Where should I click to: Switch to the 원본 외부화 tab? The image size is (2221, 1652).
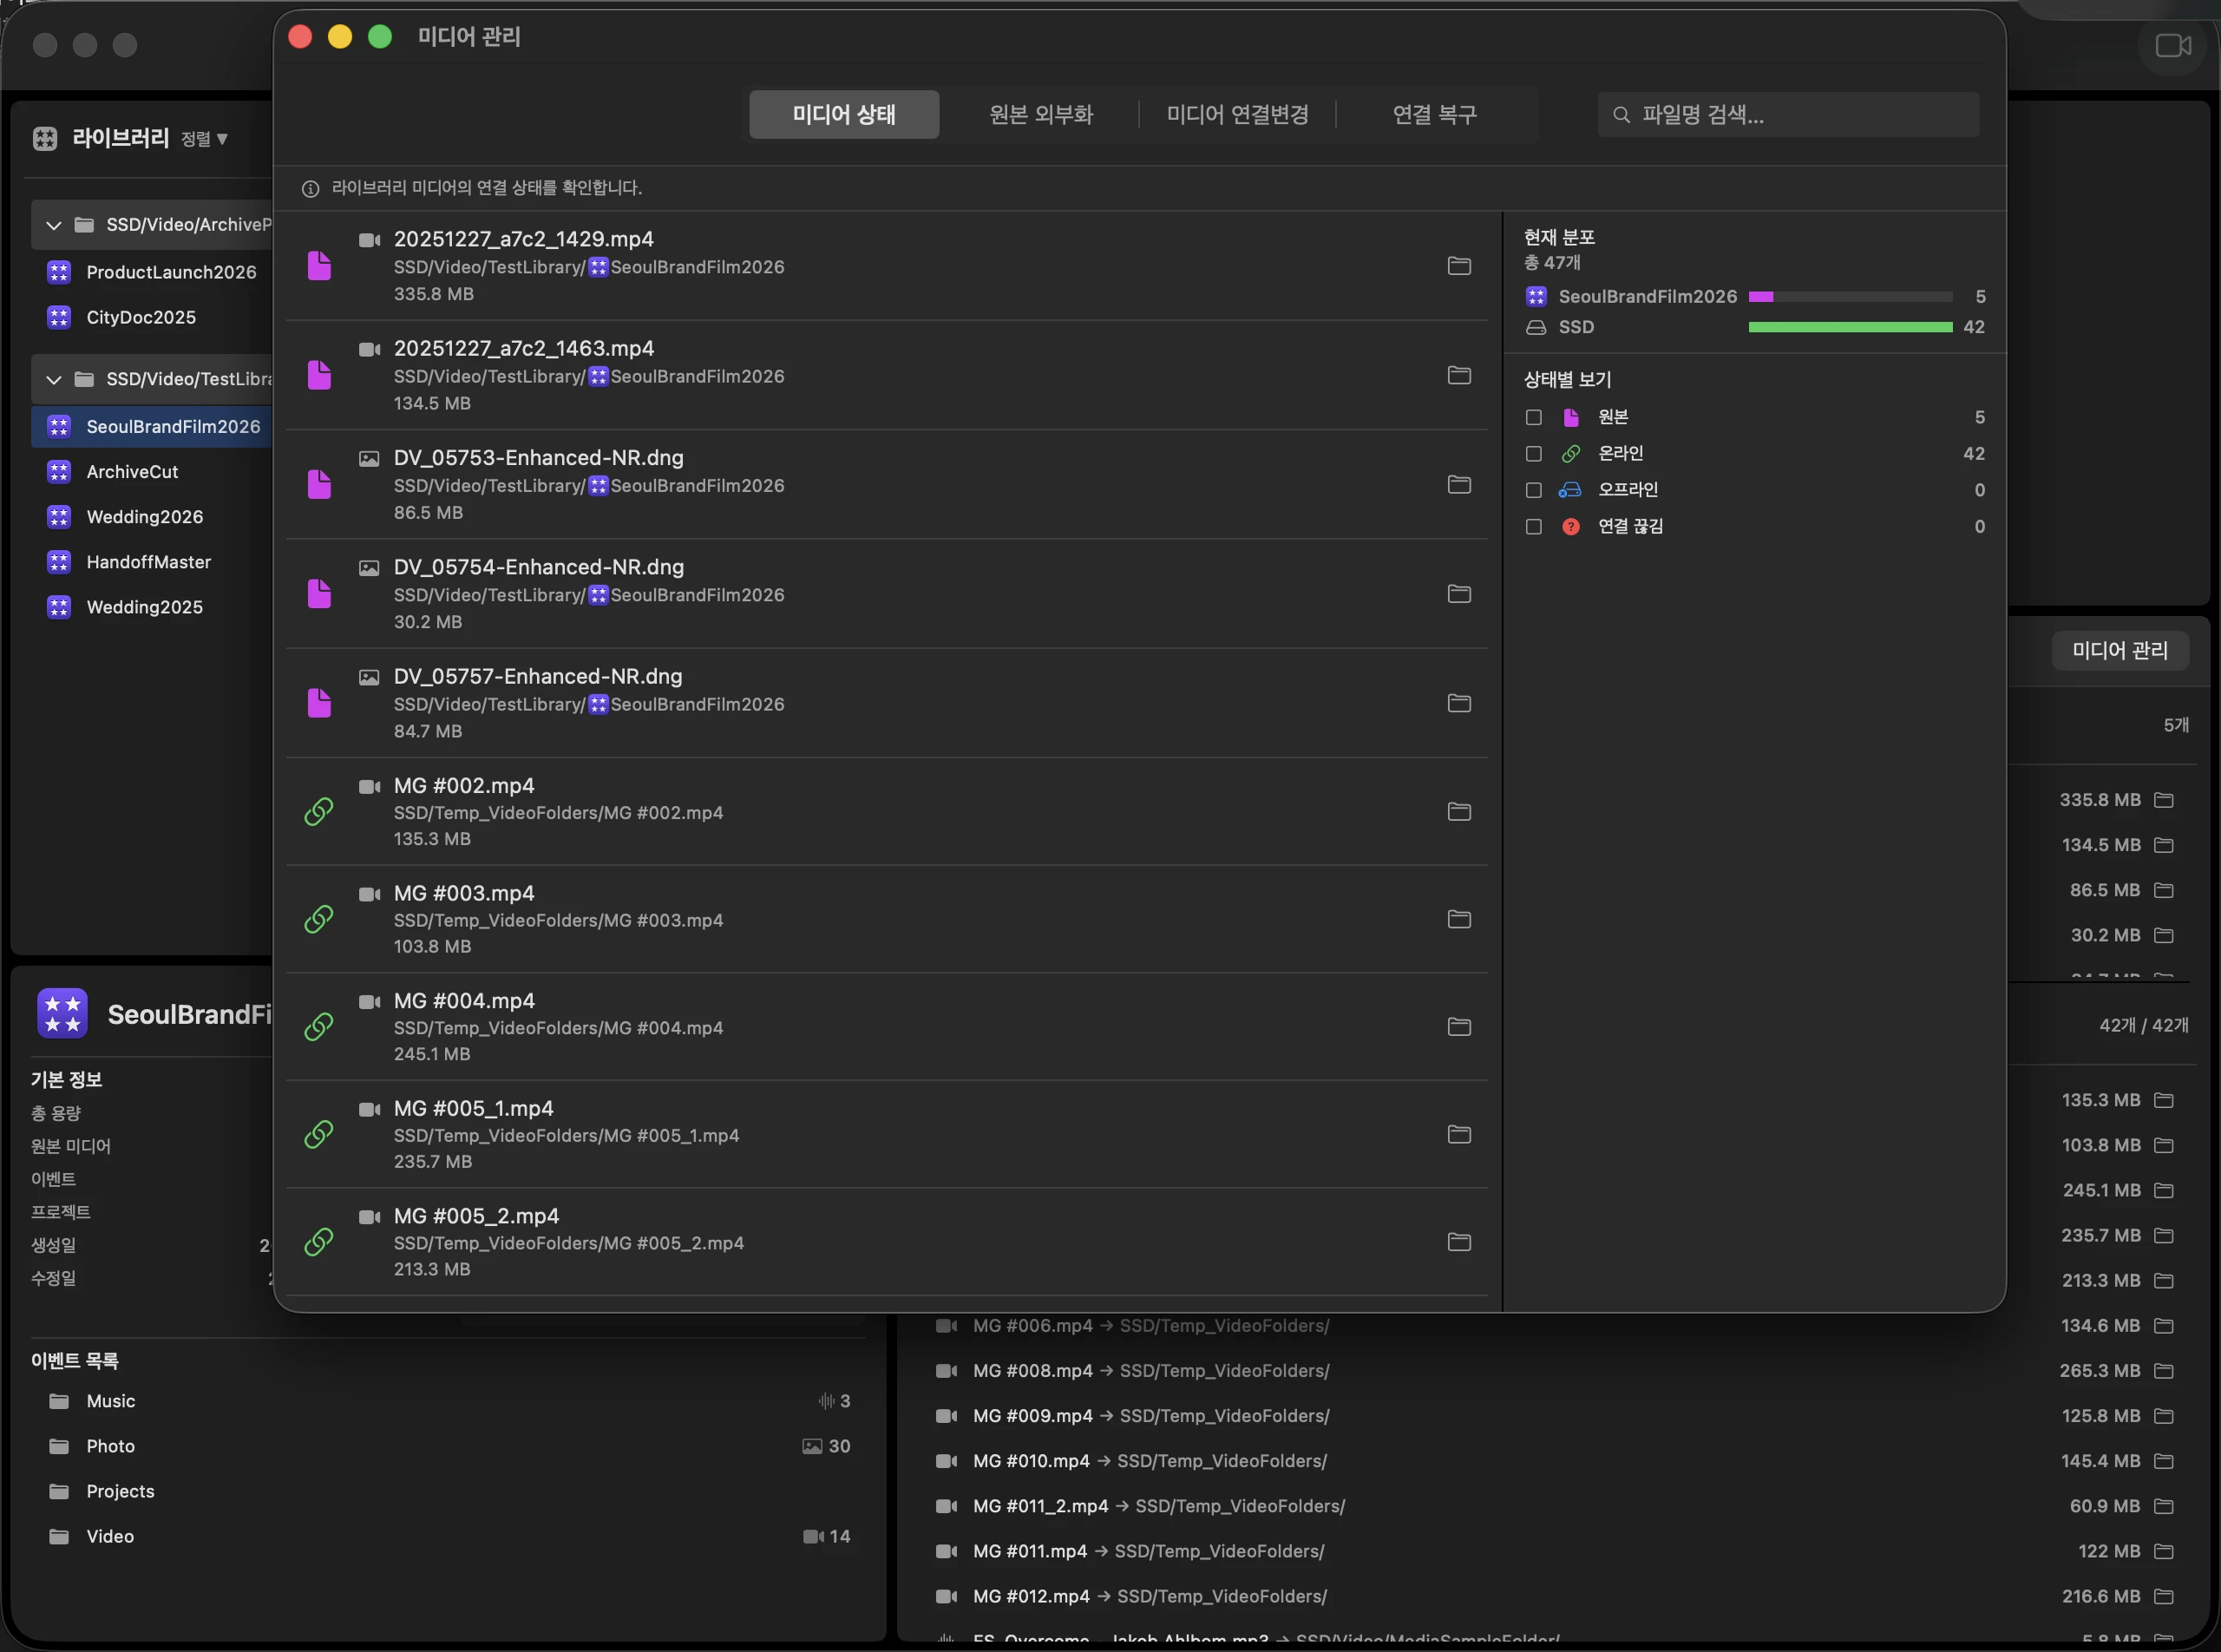[1041, 115]
